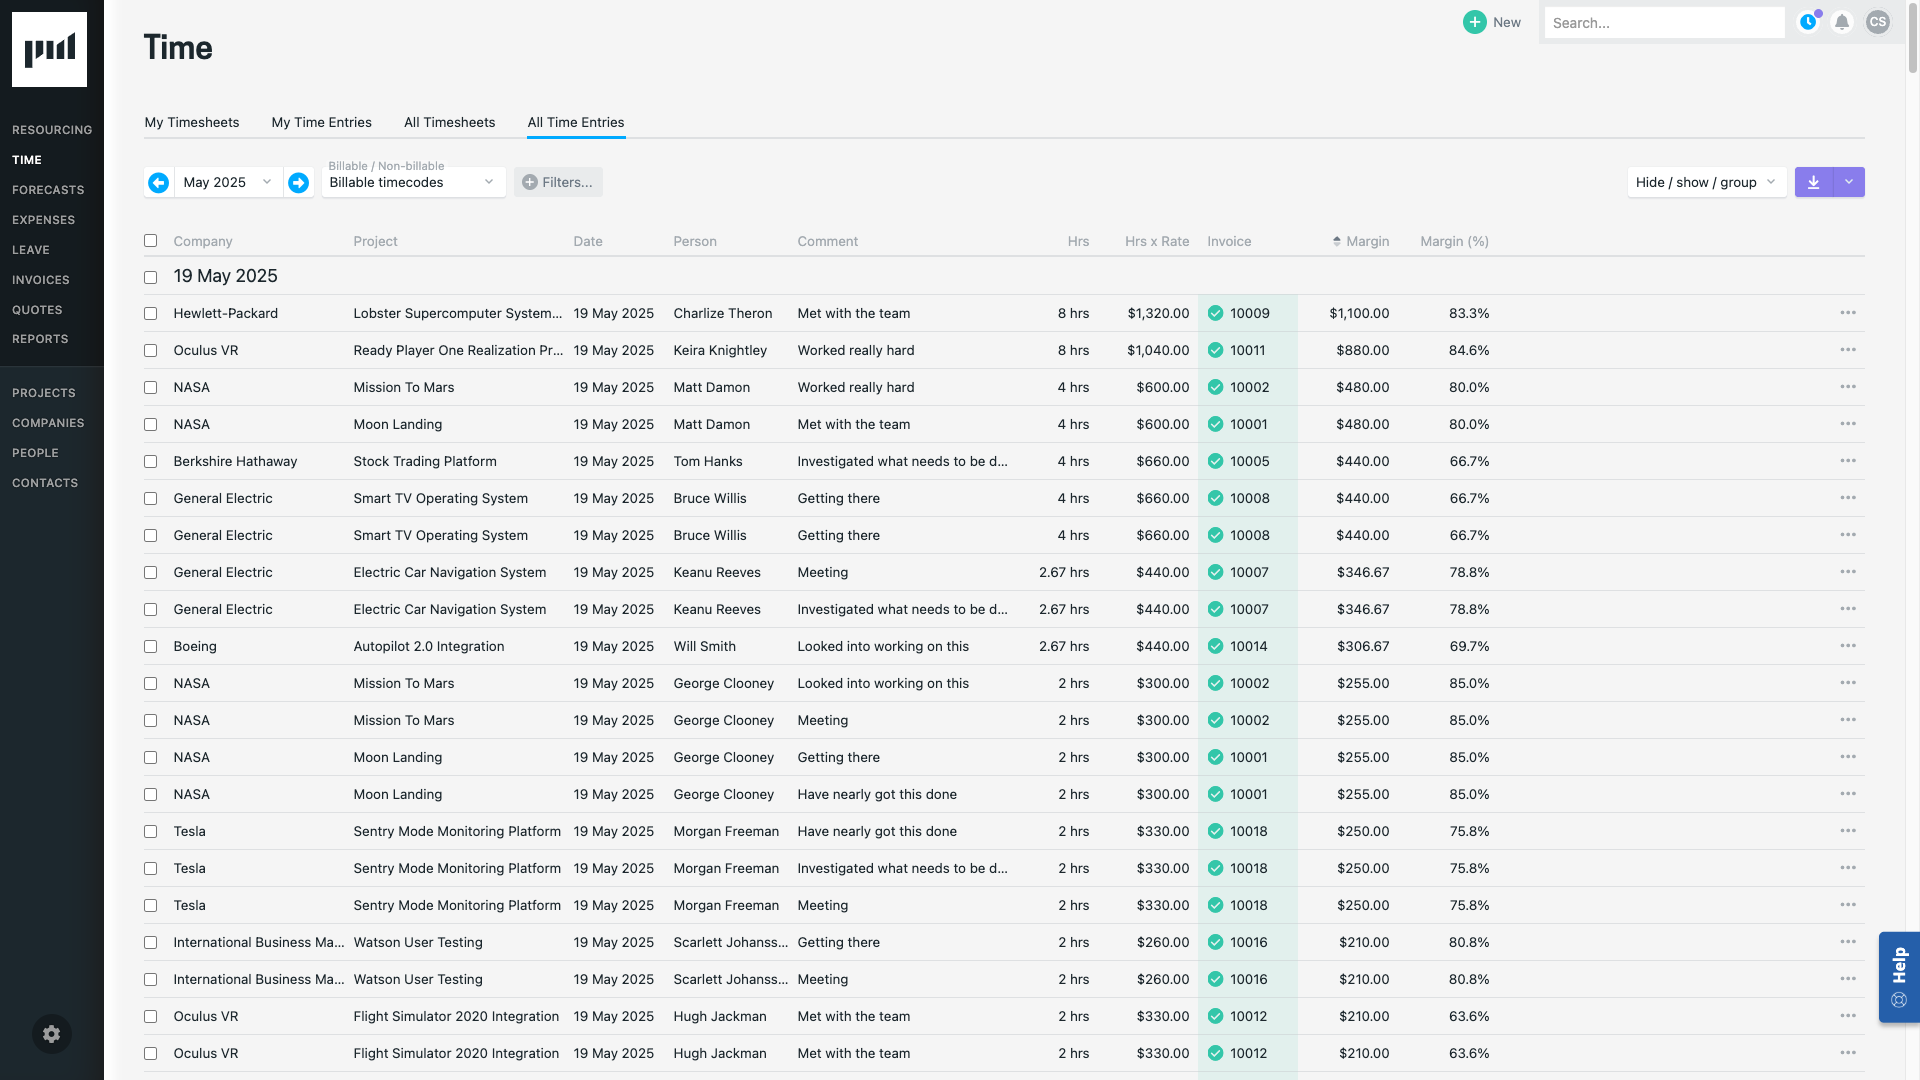Click the app logo in the sidebar
This screenshot has width=1920, height=1080.
click(x=49, y=49)
